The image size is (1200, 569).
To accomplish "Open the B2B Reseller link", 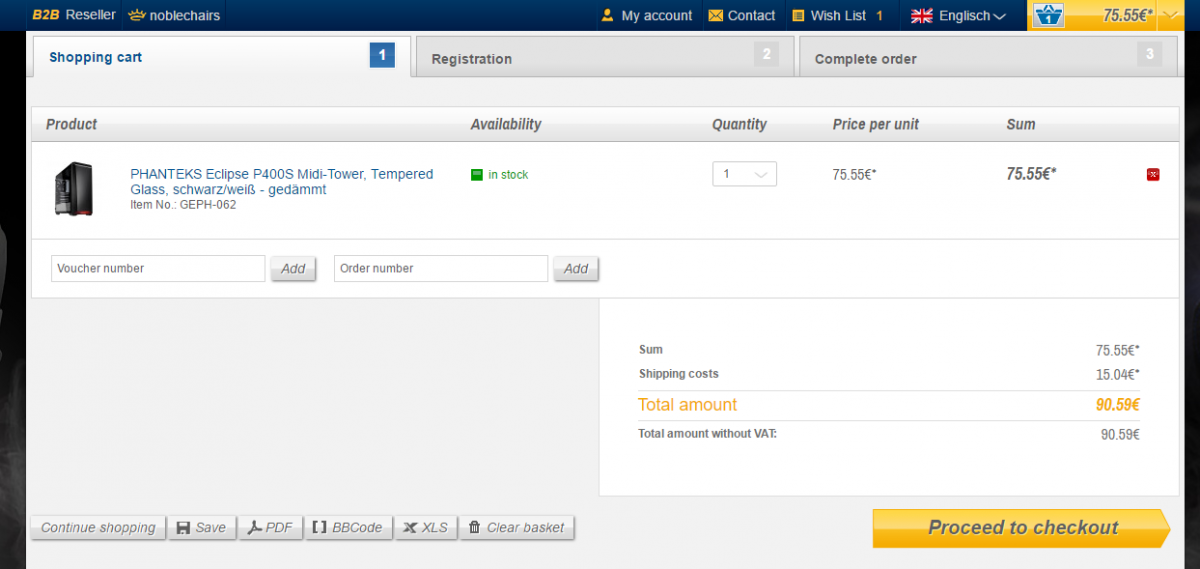I will 74,15.
